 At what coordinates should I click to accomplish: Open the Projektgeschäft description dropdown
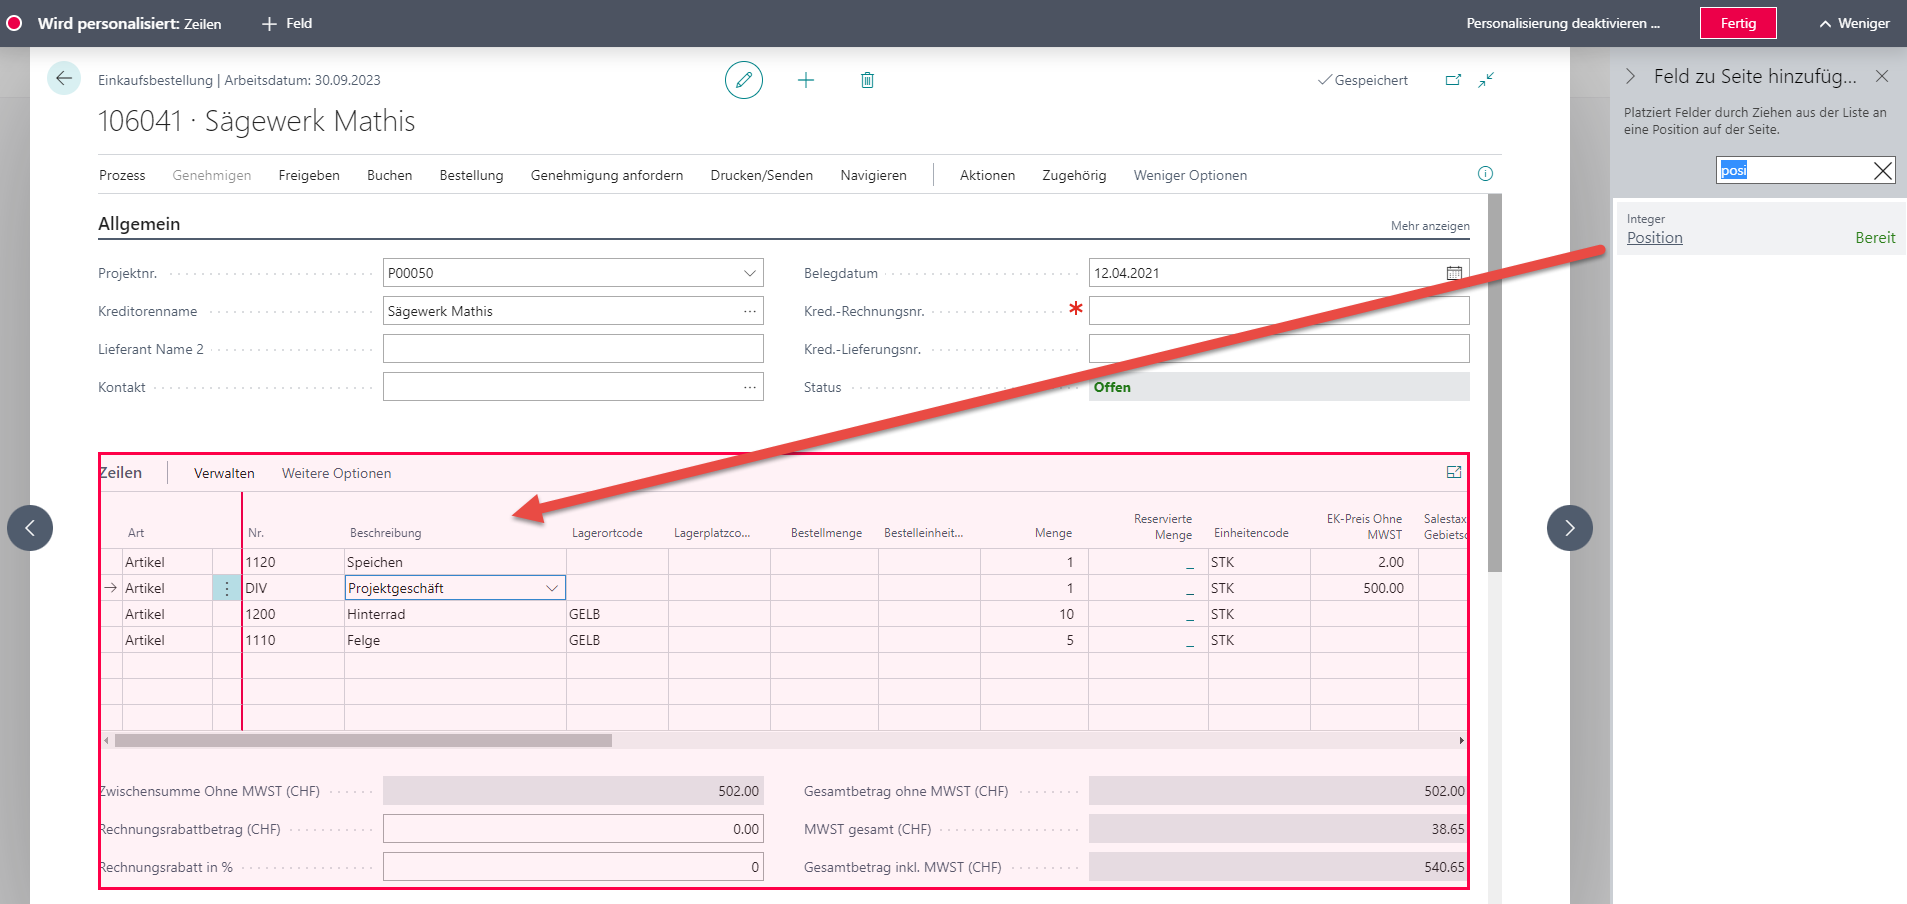tap(552, 588)
